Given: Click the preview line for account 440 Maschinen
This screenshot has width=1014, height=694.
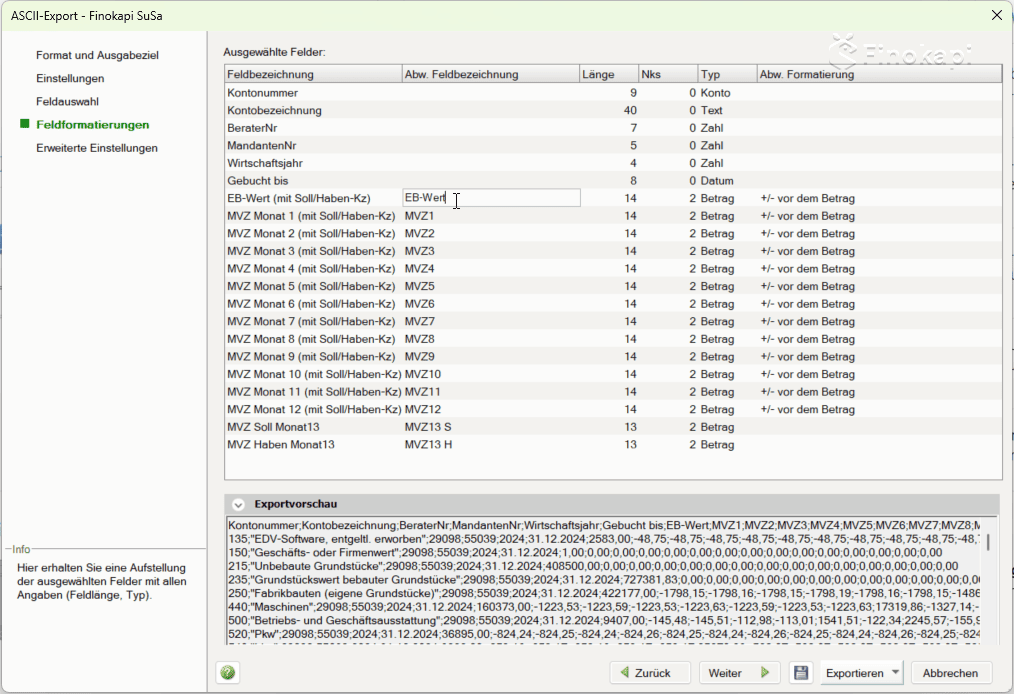Looking at the screenshot, I should click(x=604, y=607).
